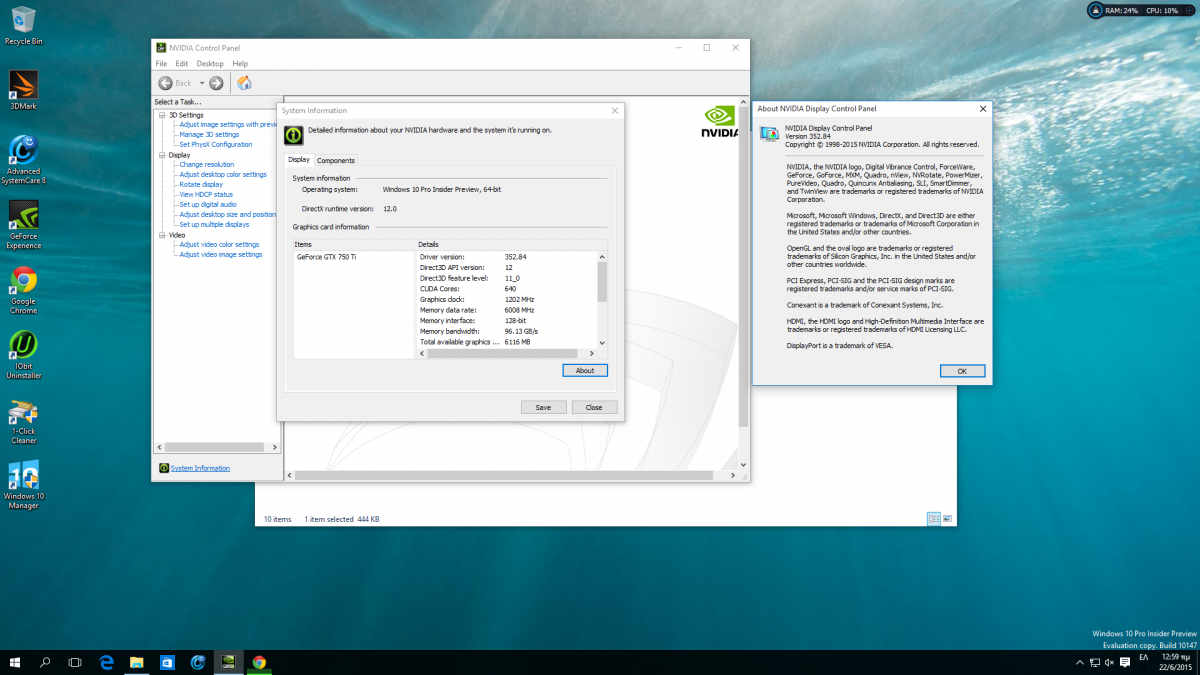This screenshot has width=1200, height=675.
Task: Open the Desktop menu
Action: [x=210, y=64]
